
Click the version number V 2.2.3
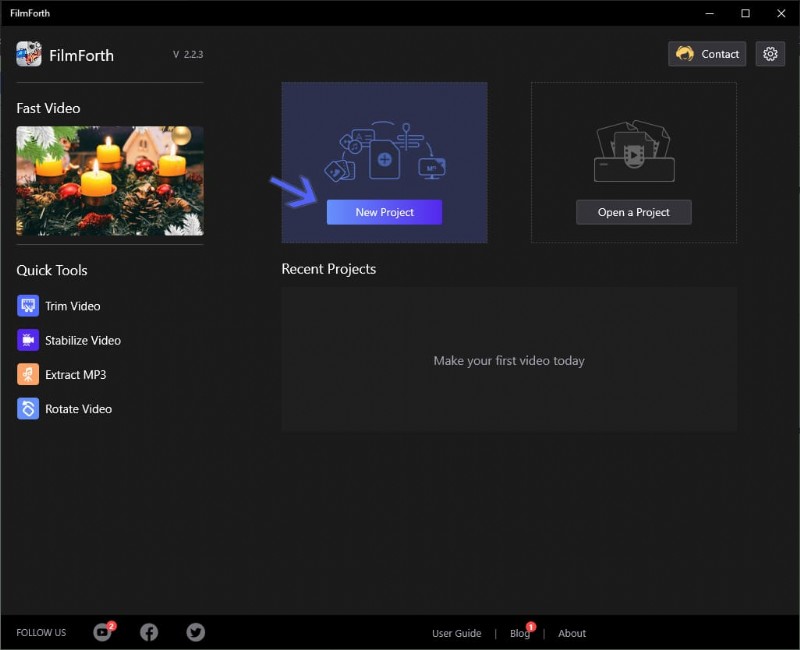[x=189, y=55]
